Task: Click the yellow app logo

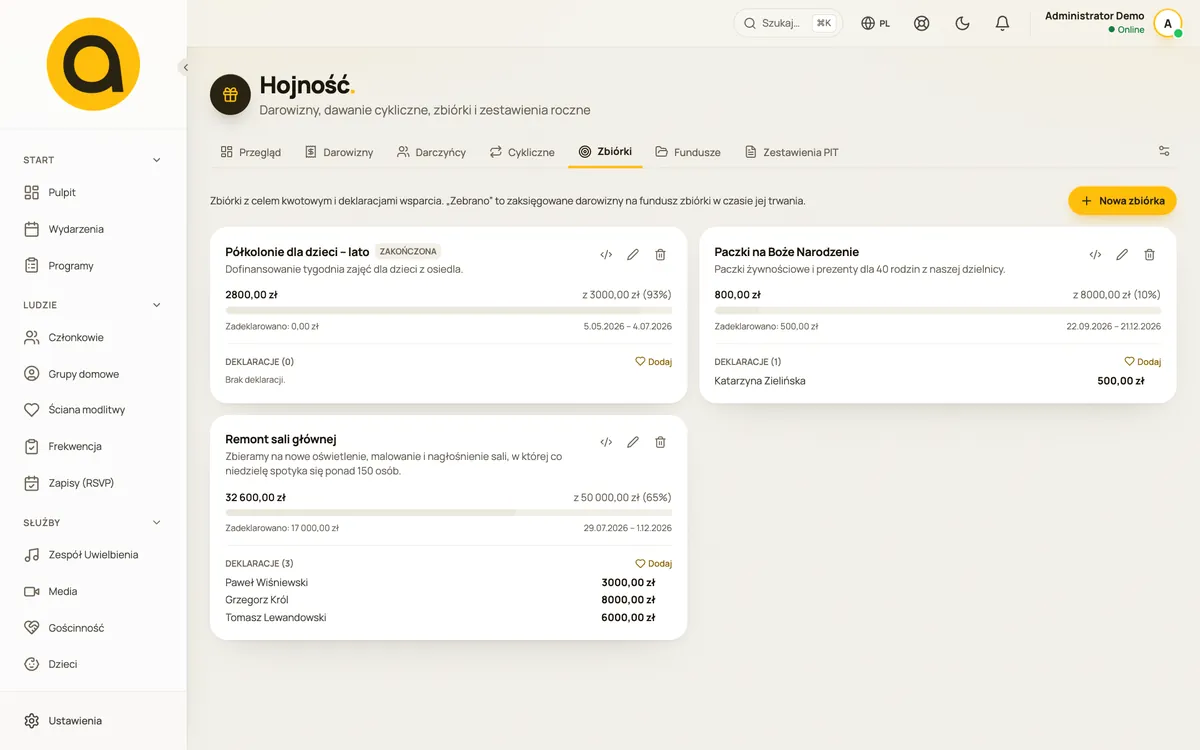Action: click(x=93, y=64)
